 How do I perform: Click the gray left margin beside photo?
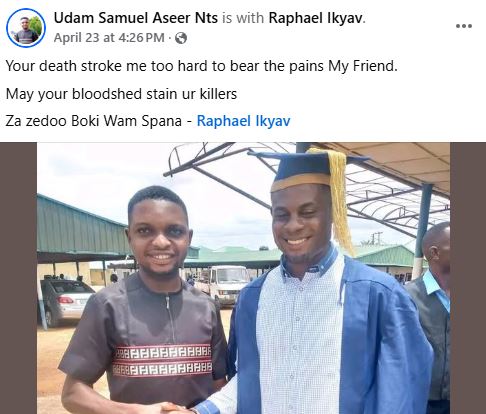coord(18,278)
